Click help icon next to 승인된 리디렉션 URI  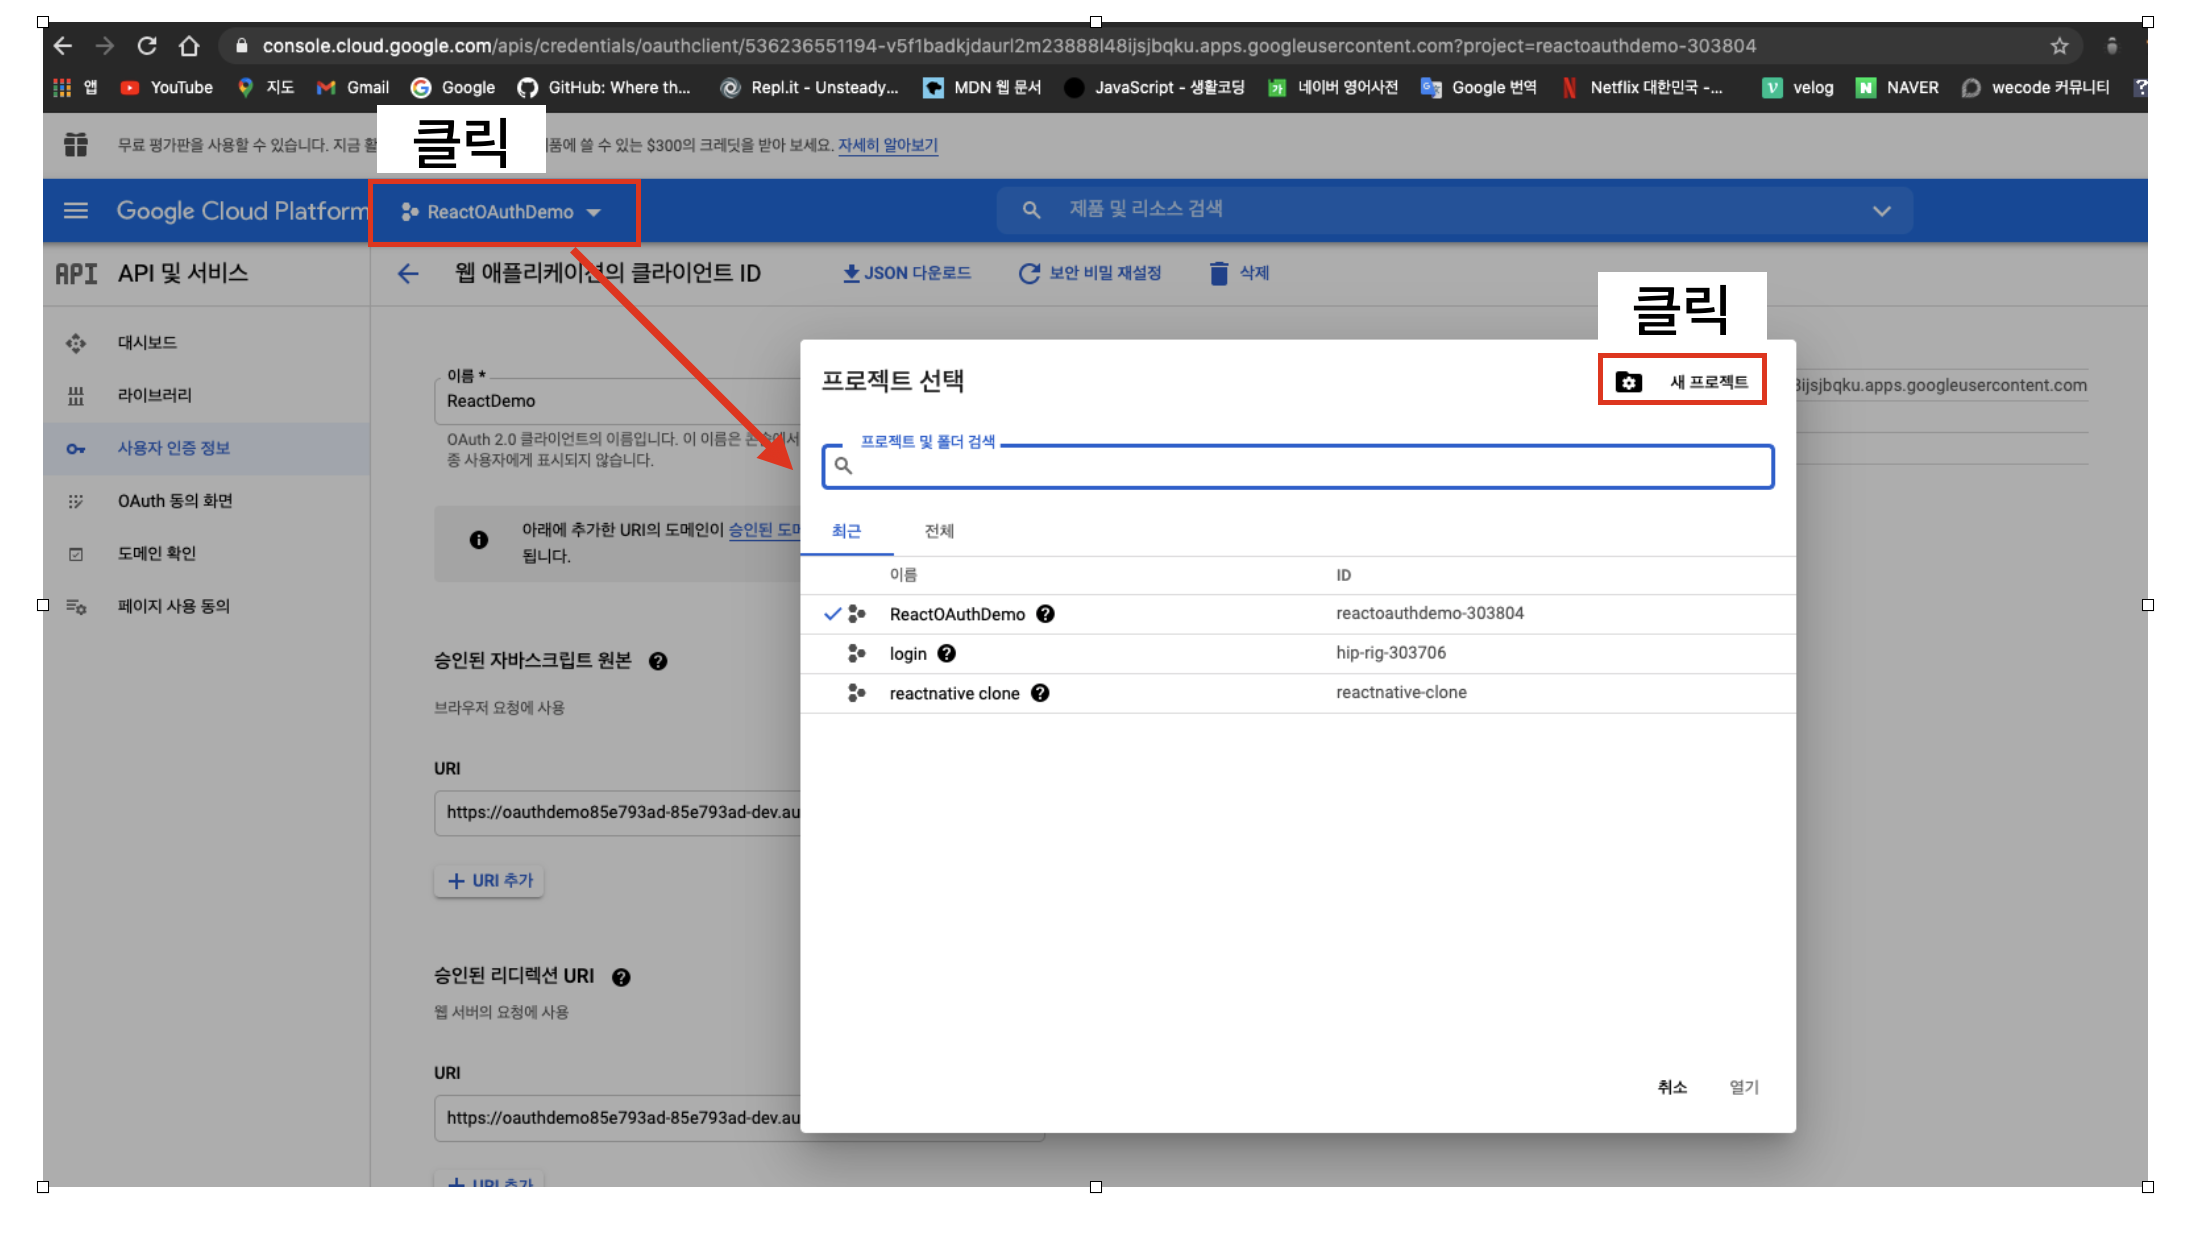[x=621, y=977]
